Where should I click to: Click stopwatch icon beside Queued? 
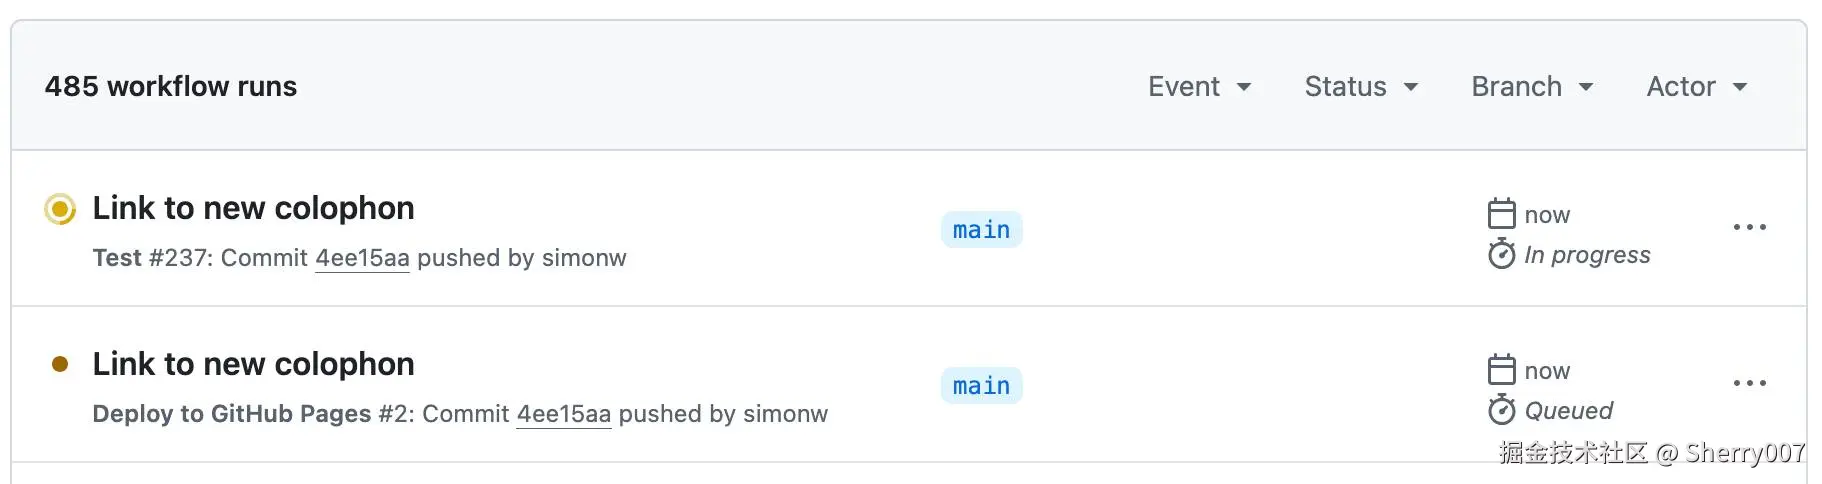click(1501, 410)
